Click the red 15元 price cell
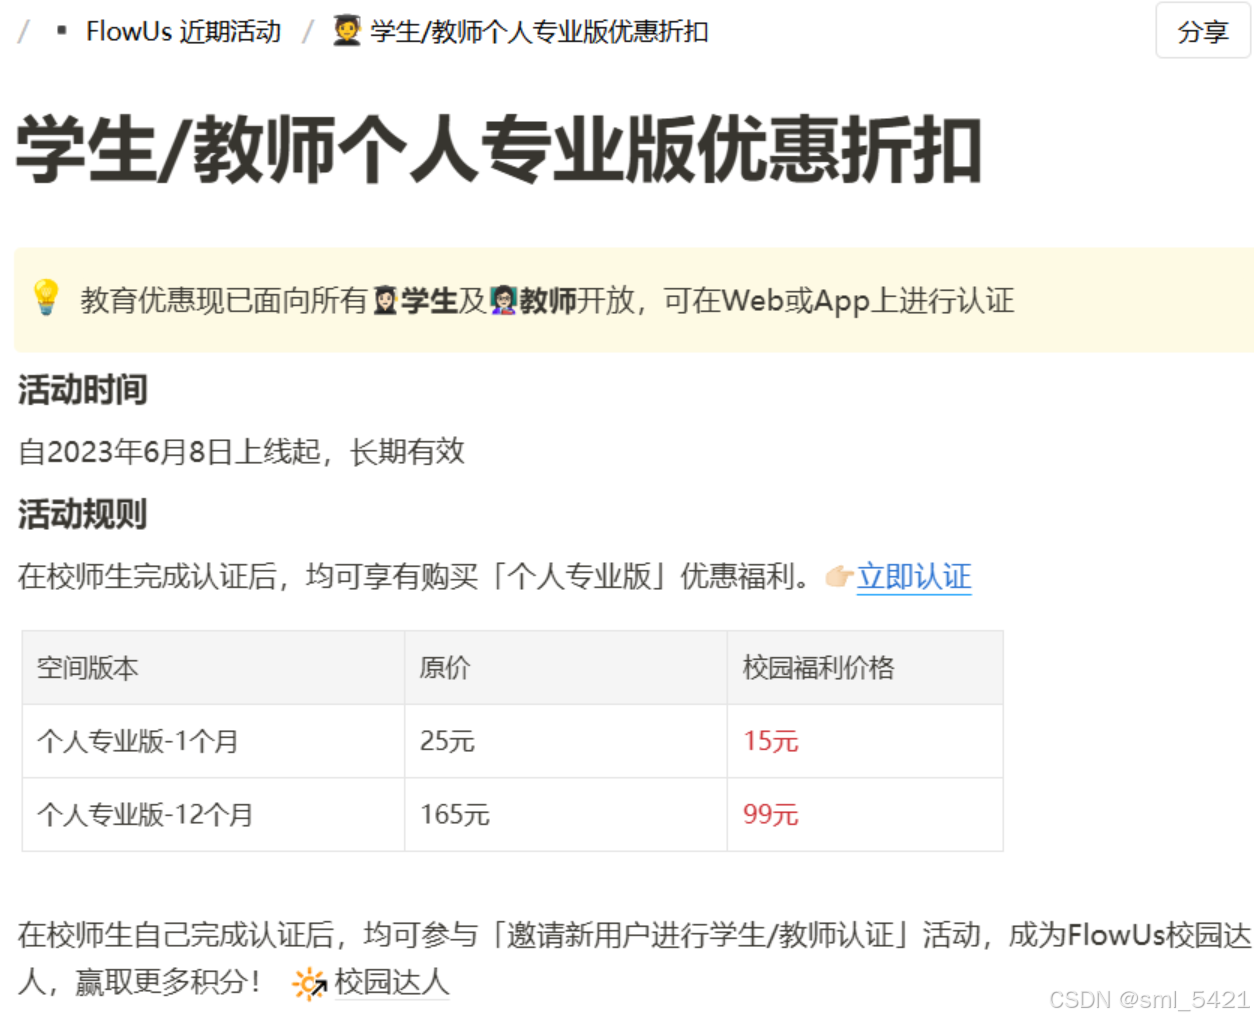Viewport: 1254px width, 1021px height. coord(865,741)
